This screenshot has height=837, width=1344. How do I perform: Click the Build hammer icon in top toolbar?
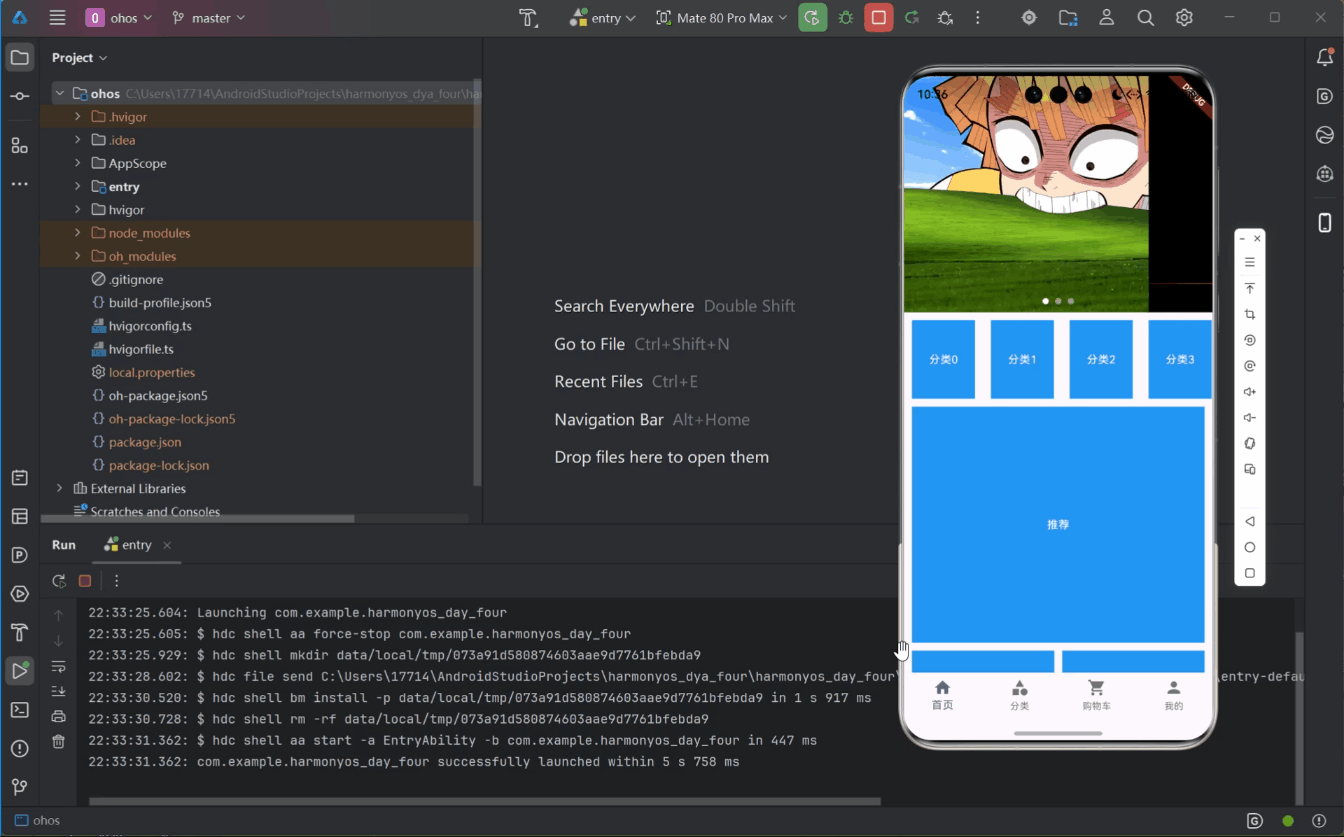[529, 18]
